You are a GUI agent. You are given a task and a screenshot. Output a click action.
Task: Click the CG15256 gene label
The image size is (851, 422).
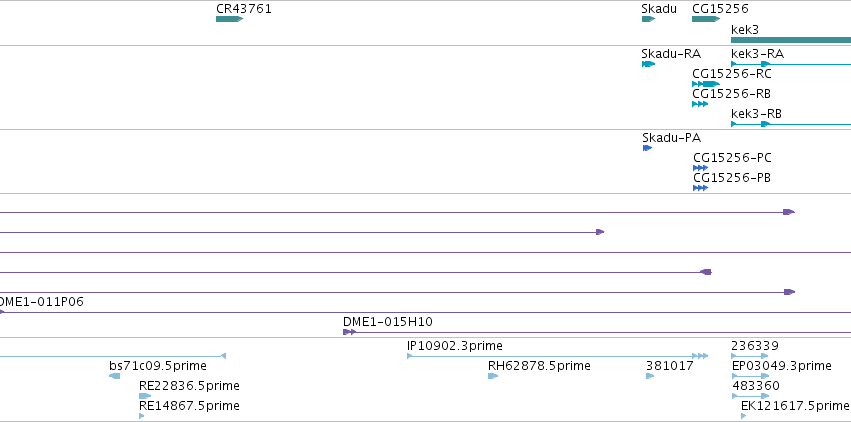[x=720, y=9]
